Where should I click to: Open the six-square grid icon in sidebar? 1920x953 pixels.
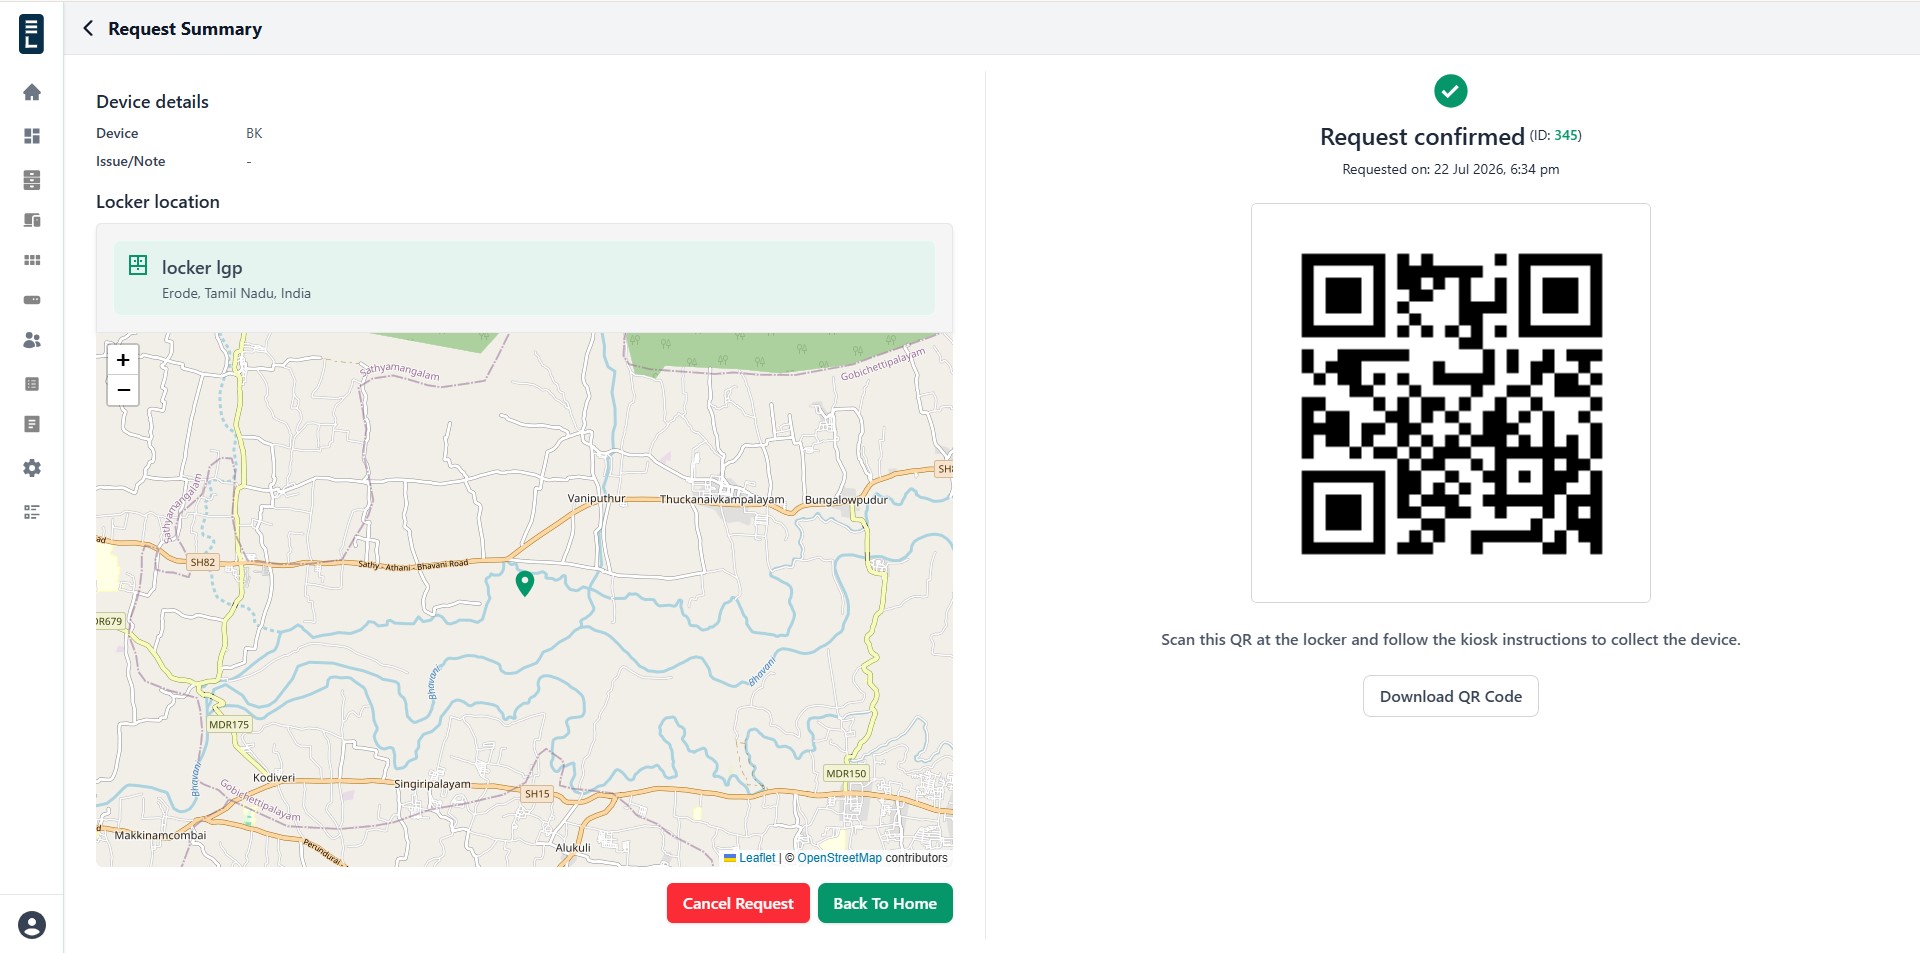32,260
